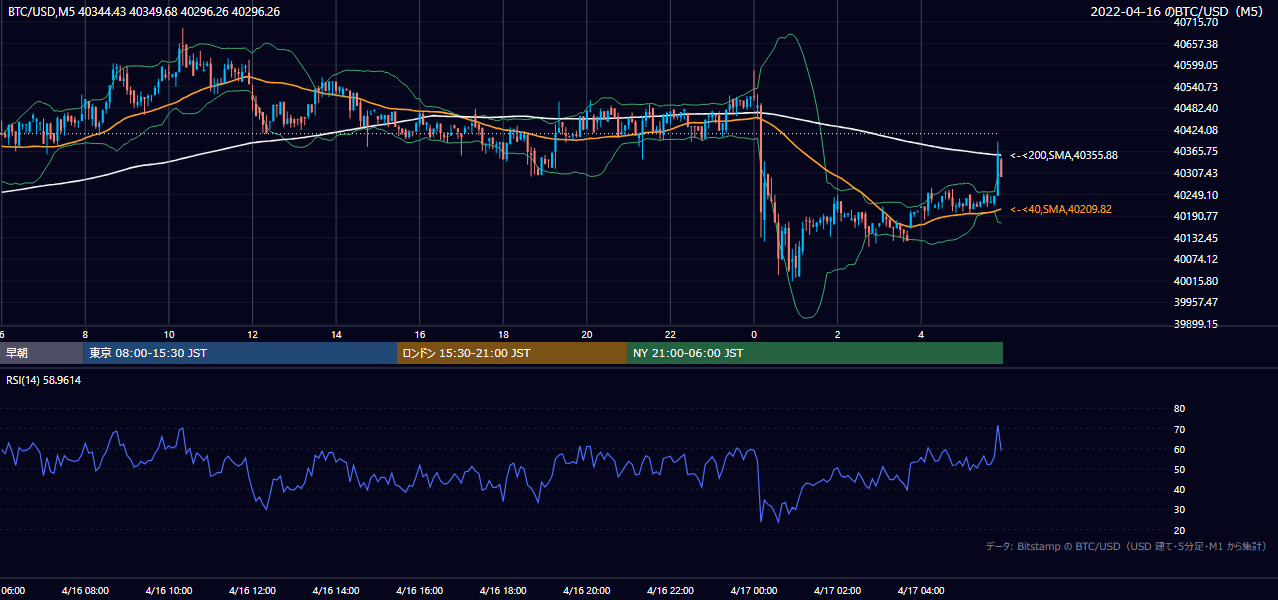This screenshot has height=600, width=1278.
Task: Click the 4/17 00:00 time axis label
Action: [754, 590]
